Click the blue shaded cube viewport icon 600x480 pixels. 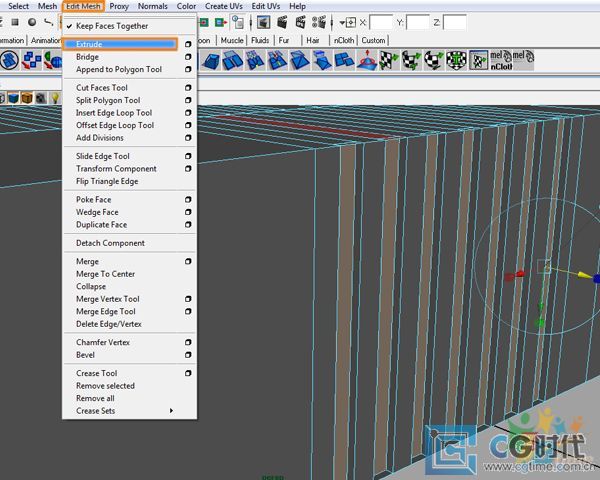13,98
